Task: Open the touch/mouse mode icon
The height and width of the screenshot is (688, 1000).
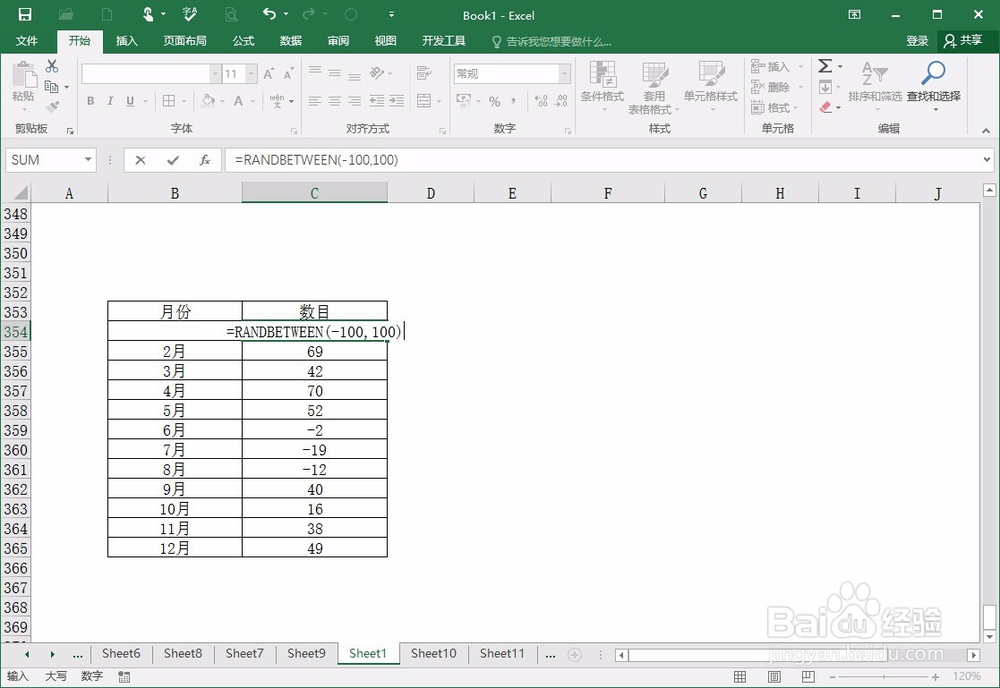Action: [x=148, y=14]
